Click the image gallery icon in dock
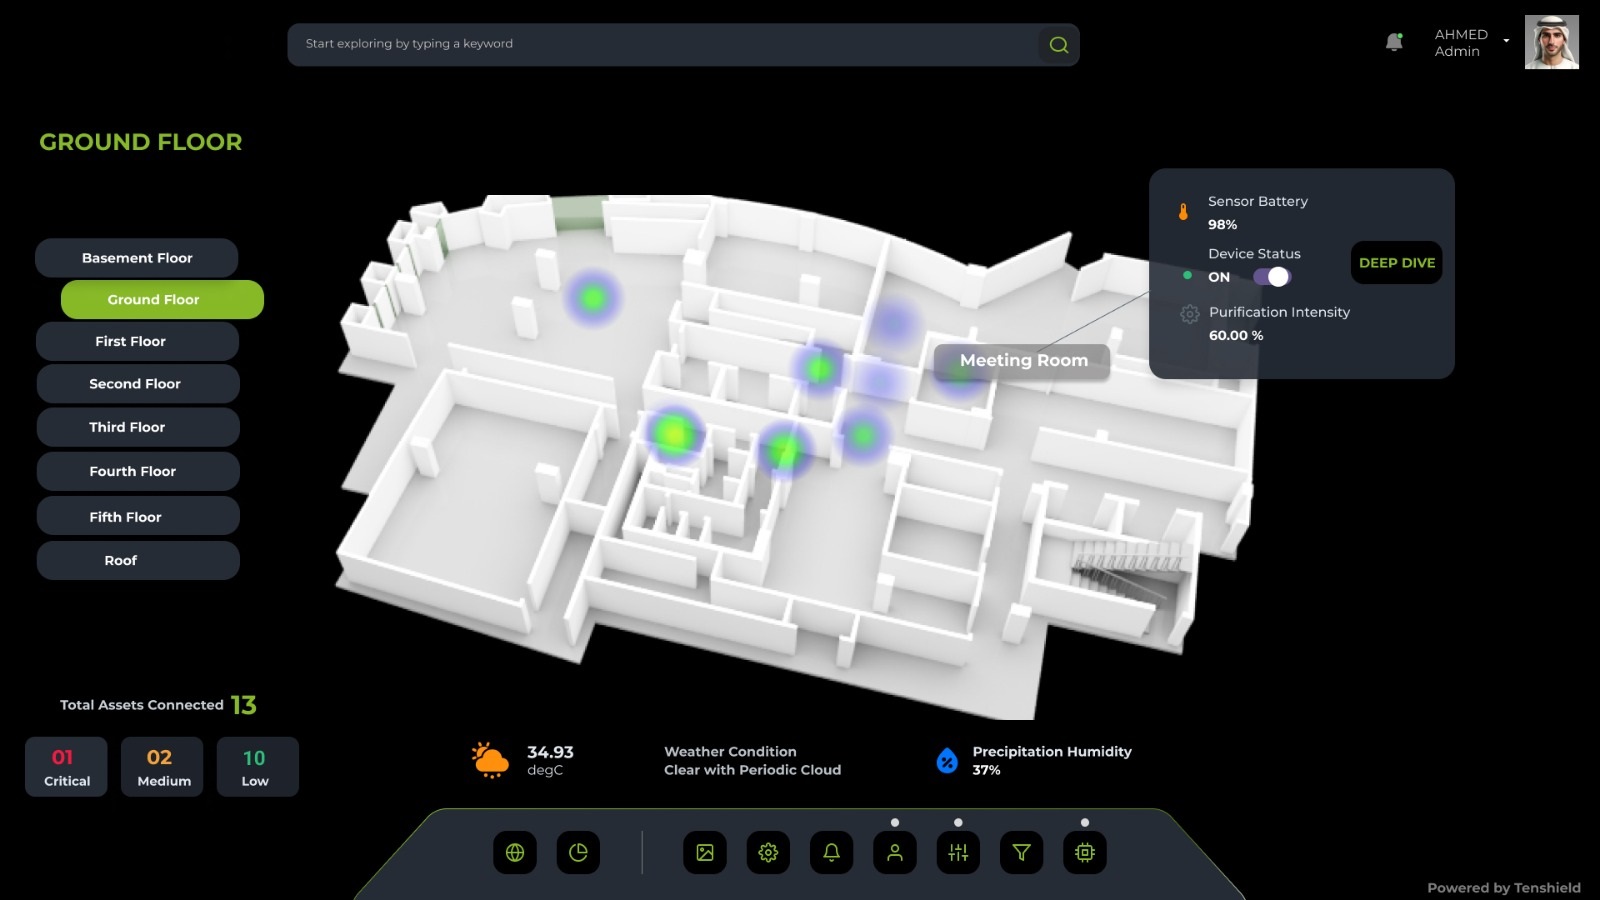The image size is (1600, 900). tap(705, 853)
